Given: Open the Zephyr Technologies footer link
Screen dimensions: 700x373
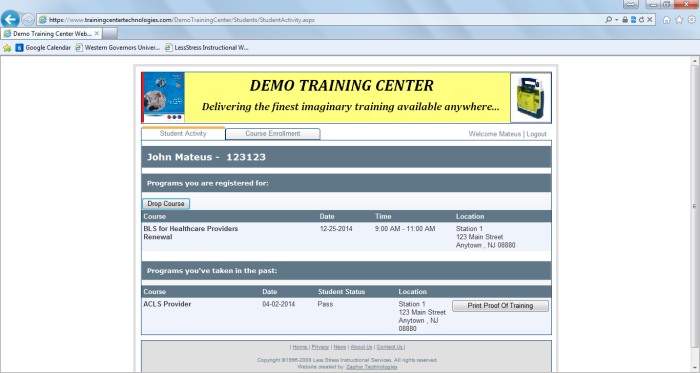Looking at the screenshot, I should [371, 367].
